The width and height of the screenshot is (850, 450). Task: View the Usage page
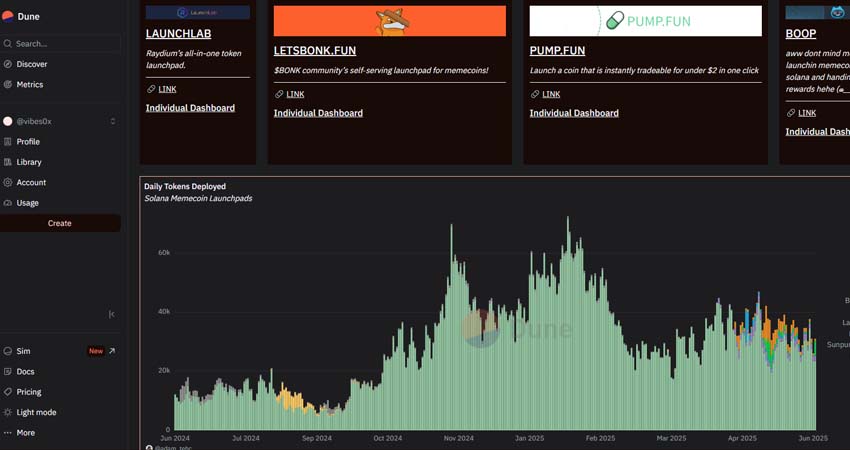(27, 203)
